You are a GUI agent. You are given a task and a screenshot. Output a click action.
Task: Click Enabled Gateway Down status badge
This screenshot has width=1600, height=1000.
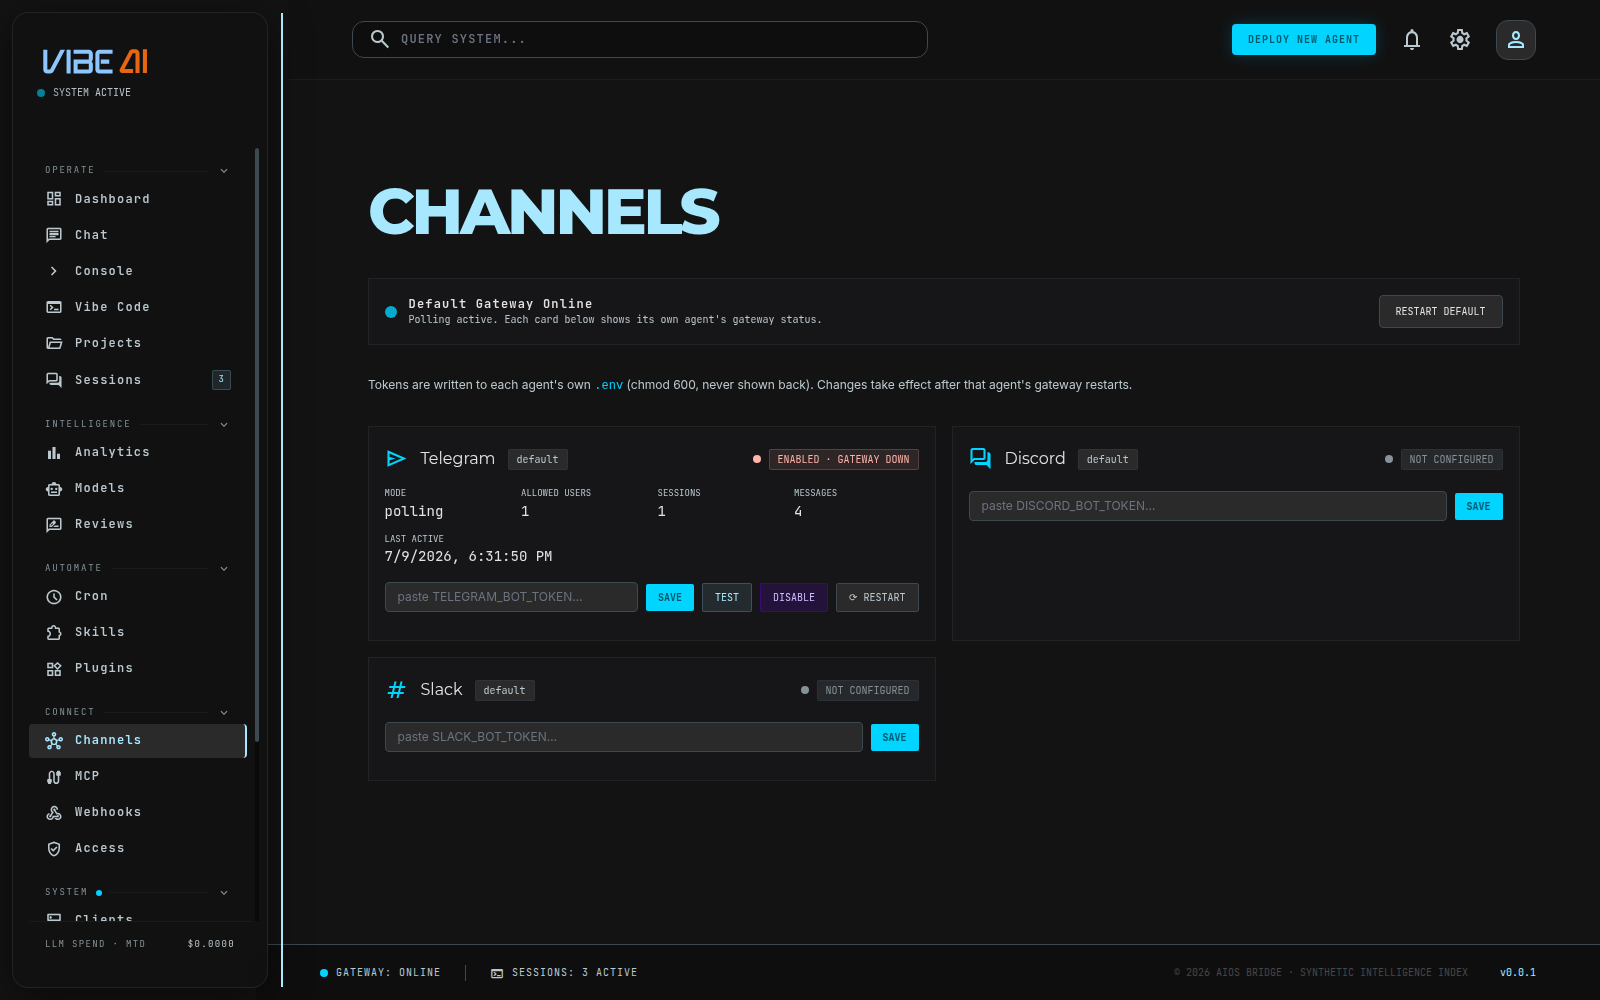(843, 459)
